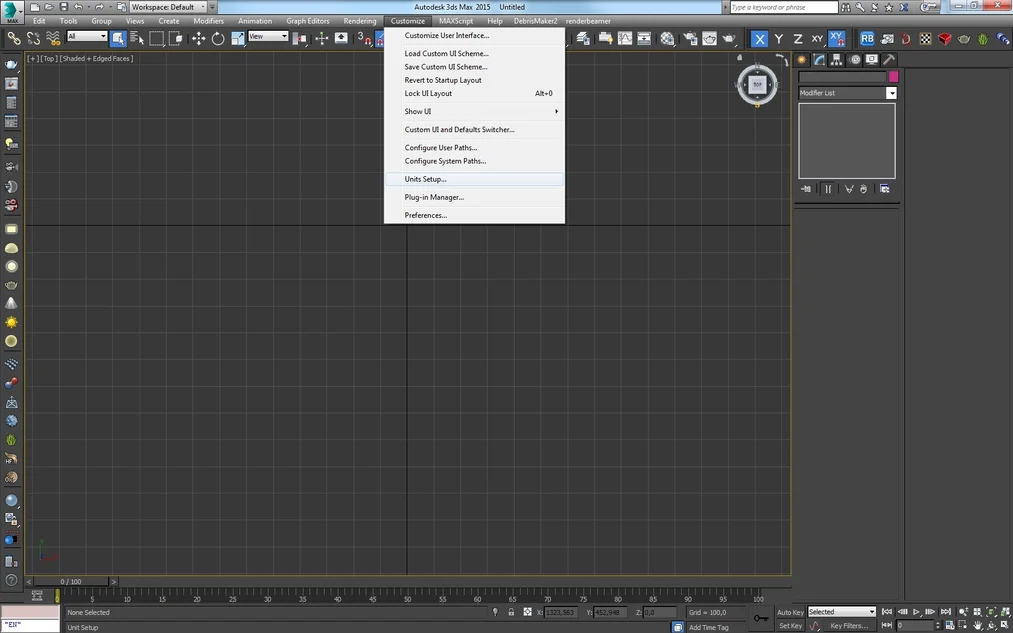Open Preferences... in the Customize menu
The image size is (1013, 633).
425,215
